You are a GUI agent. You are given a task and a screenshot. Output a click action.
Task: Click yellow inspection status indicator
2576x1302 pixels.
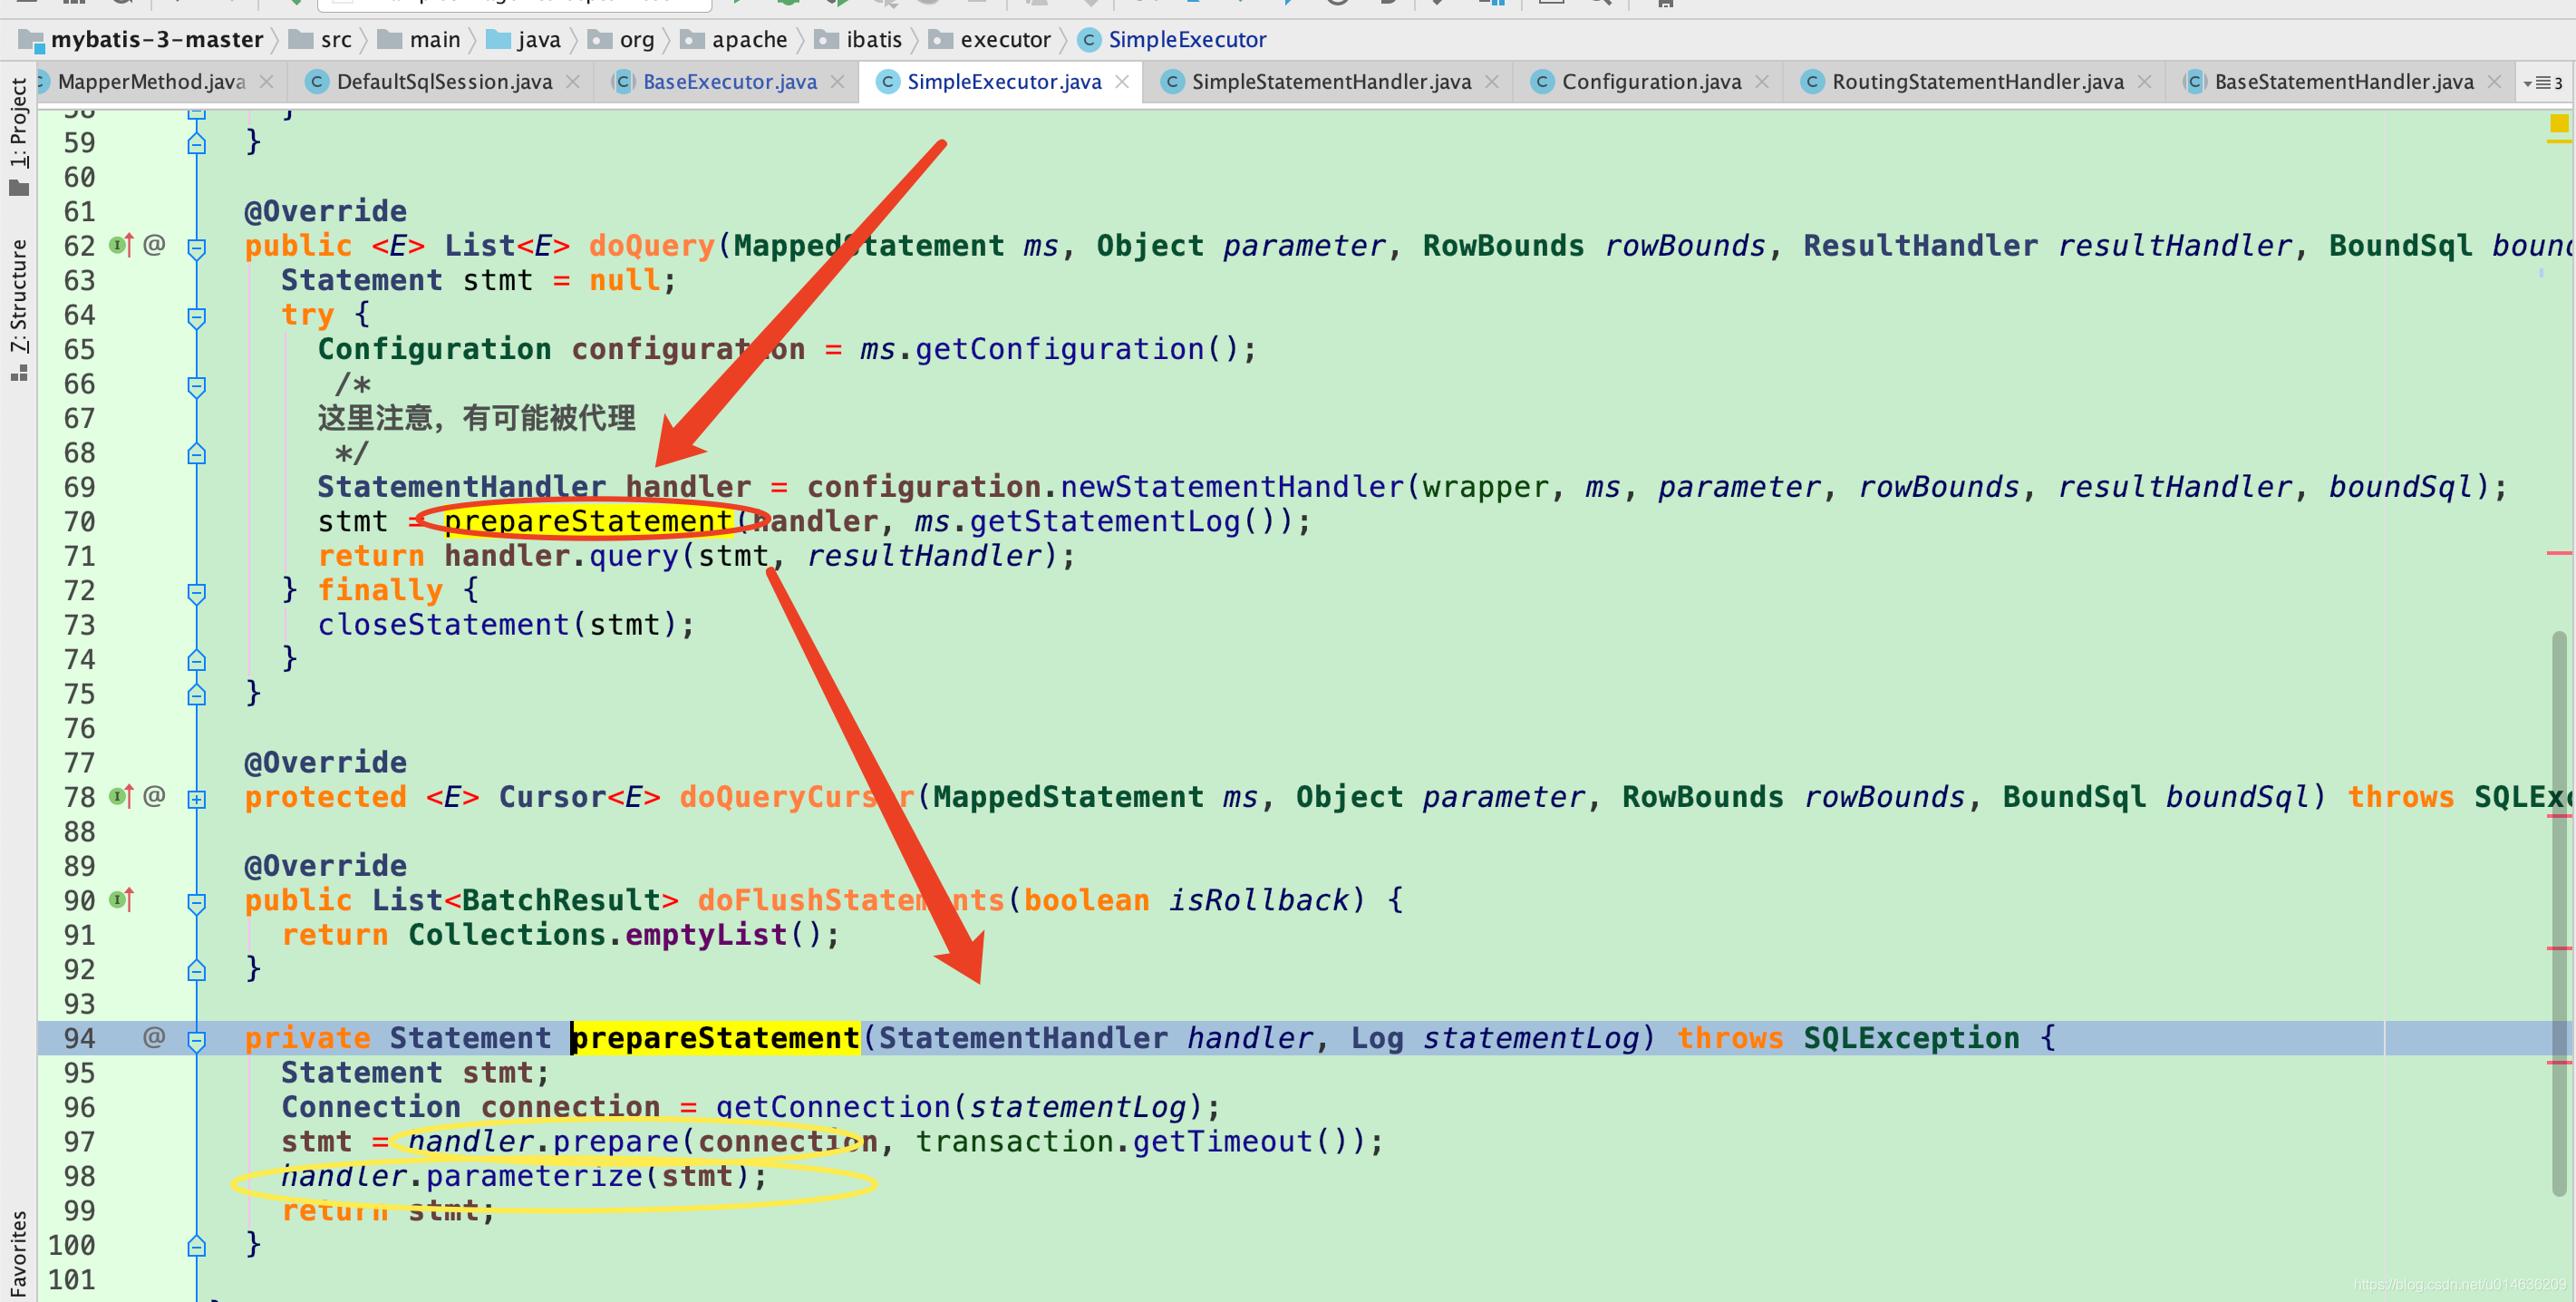coord(2558,124)
